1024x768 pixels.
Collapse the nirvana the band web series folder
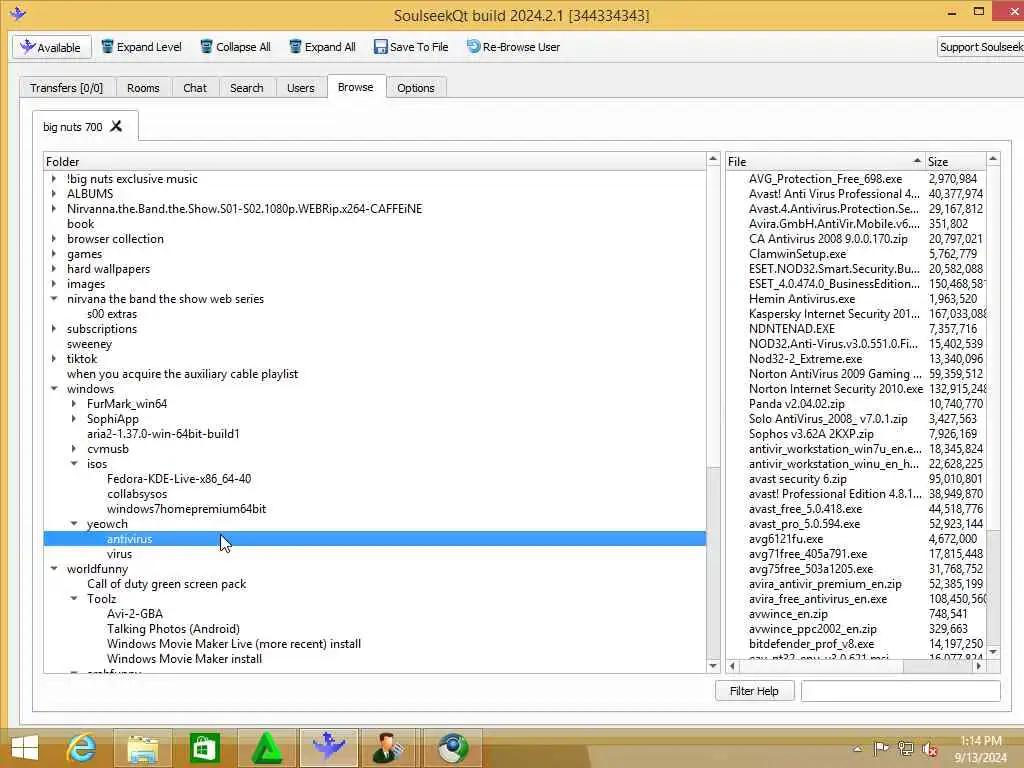54,298
